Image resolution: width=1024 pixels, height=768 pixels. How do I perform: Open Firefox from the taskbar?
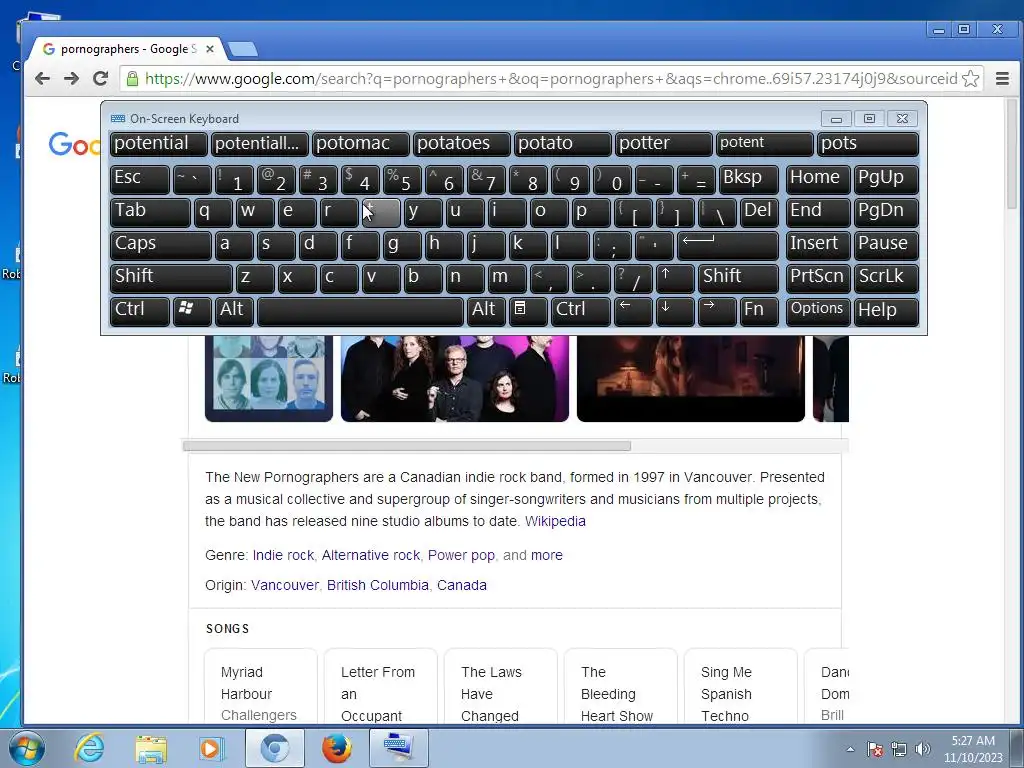pos(336,748)
